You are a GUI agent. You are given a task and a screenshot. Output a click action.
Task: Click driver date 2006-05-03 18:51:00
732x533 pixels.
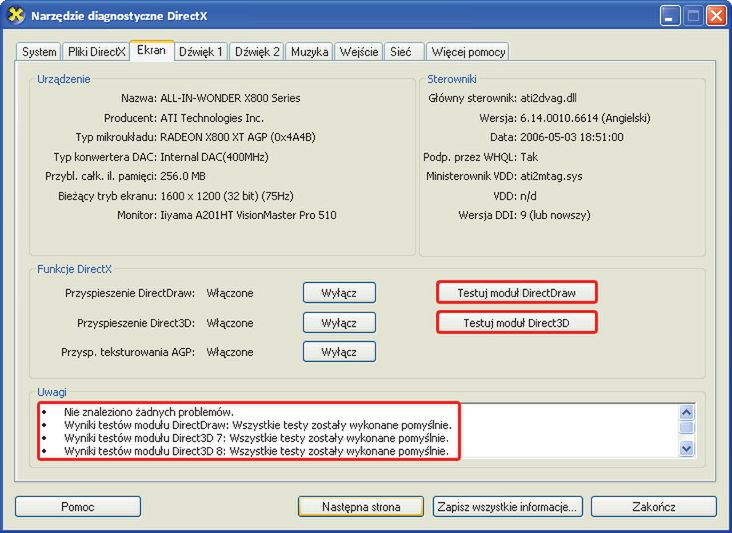point(572,137)
